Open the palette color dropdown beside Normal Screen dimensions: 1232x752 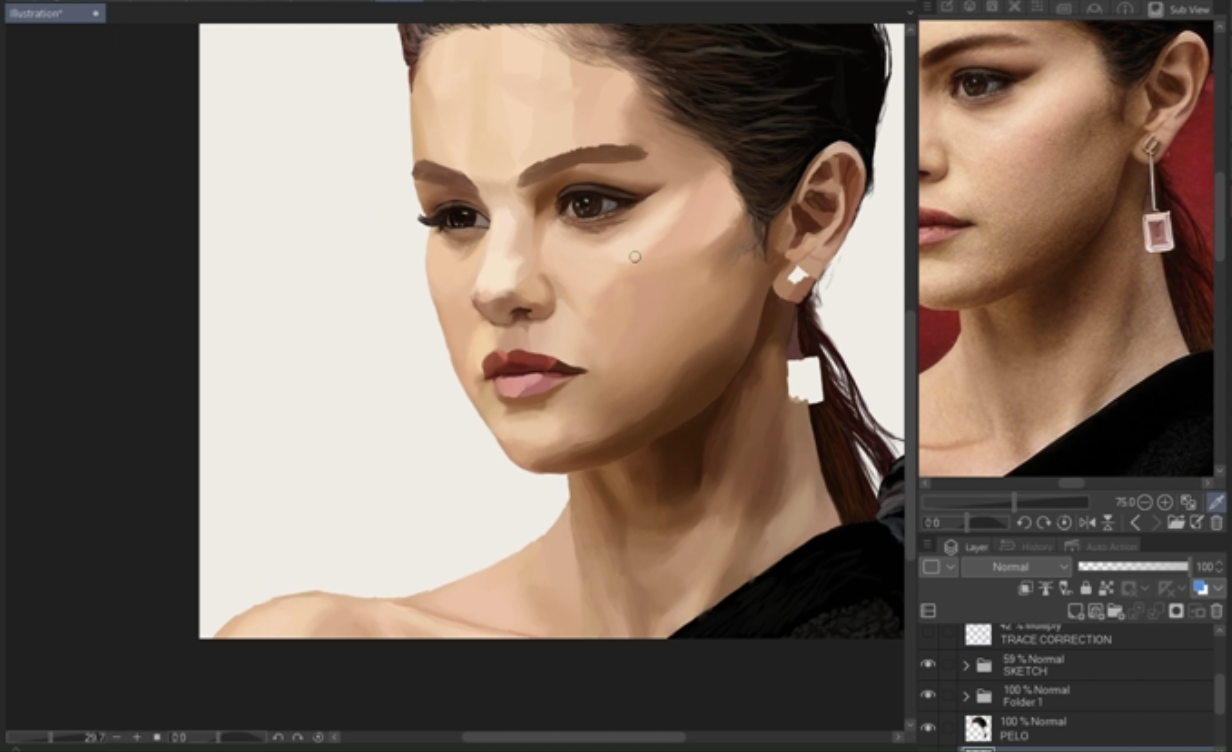pos(938,567)
